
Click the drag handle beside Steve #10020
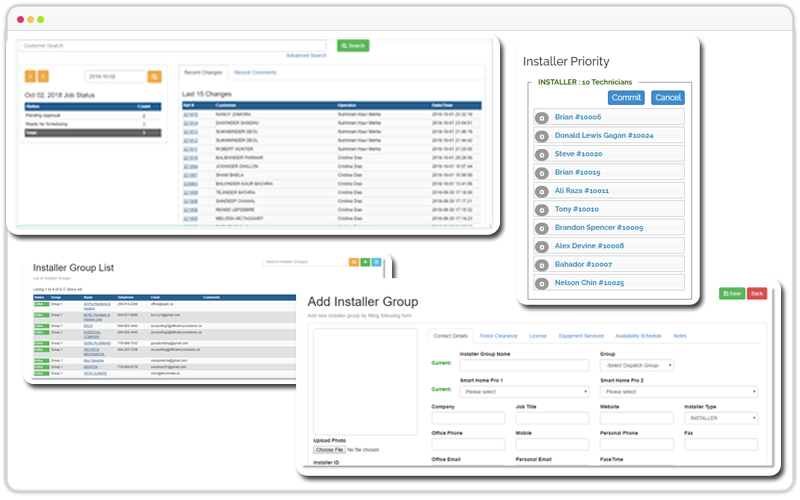pos(542,154)
